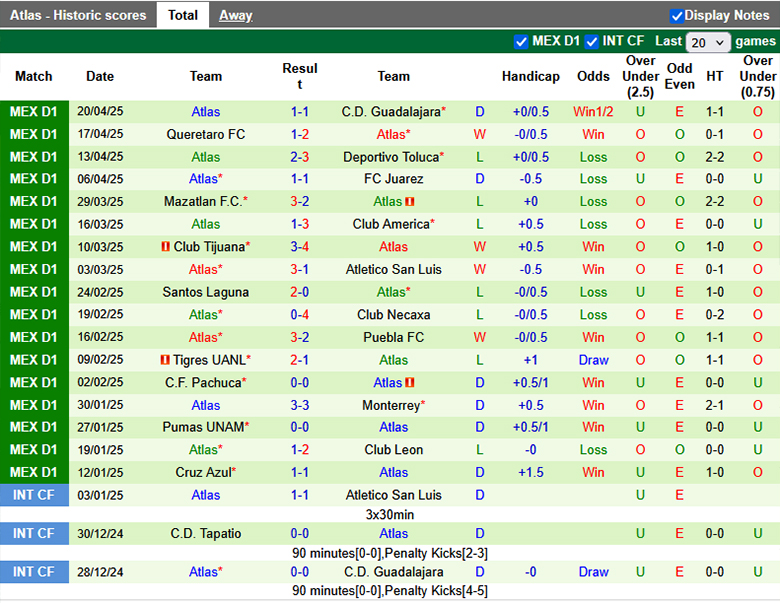780x603 pixels.
Task: Click HT score 0-2 on Club Necaxa row
Action: coord(714,315)
